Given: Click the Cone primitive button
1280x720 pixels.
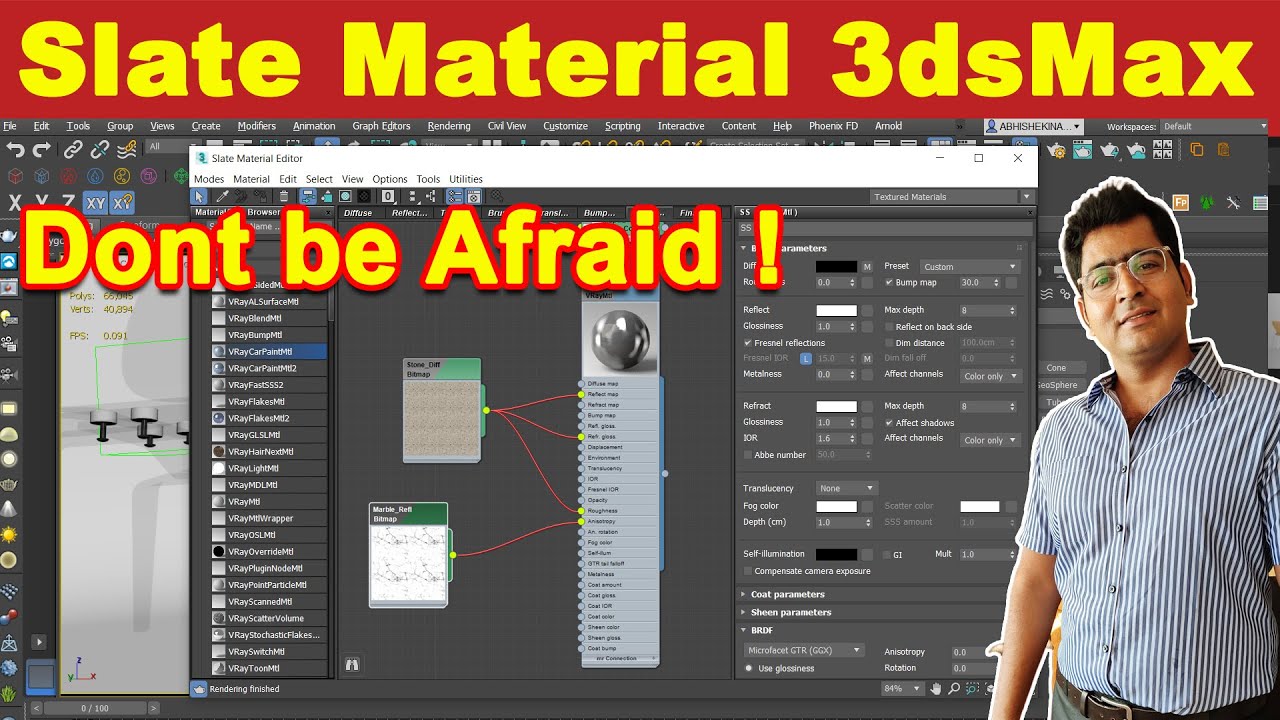Looking at the screenshot, I should tap(1056, 368).
